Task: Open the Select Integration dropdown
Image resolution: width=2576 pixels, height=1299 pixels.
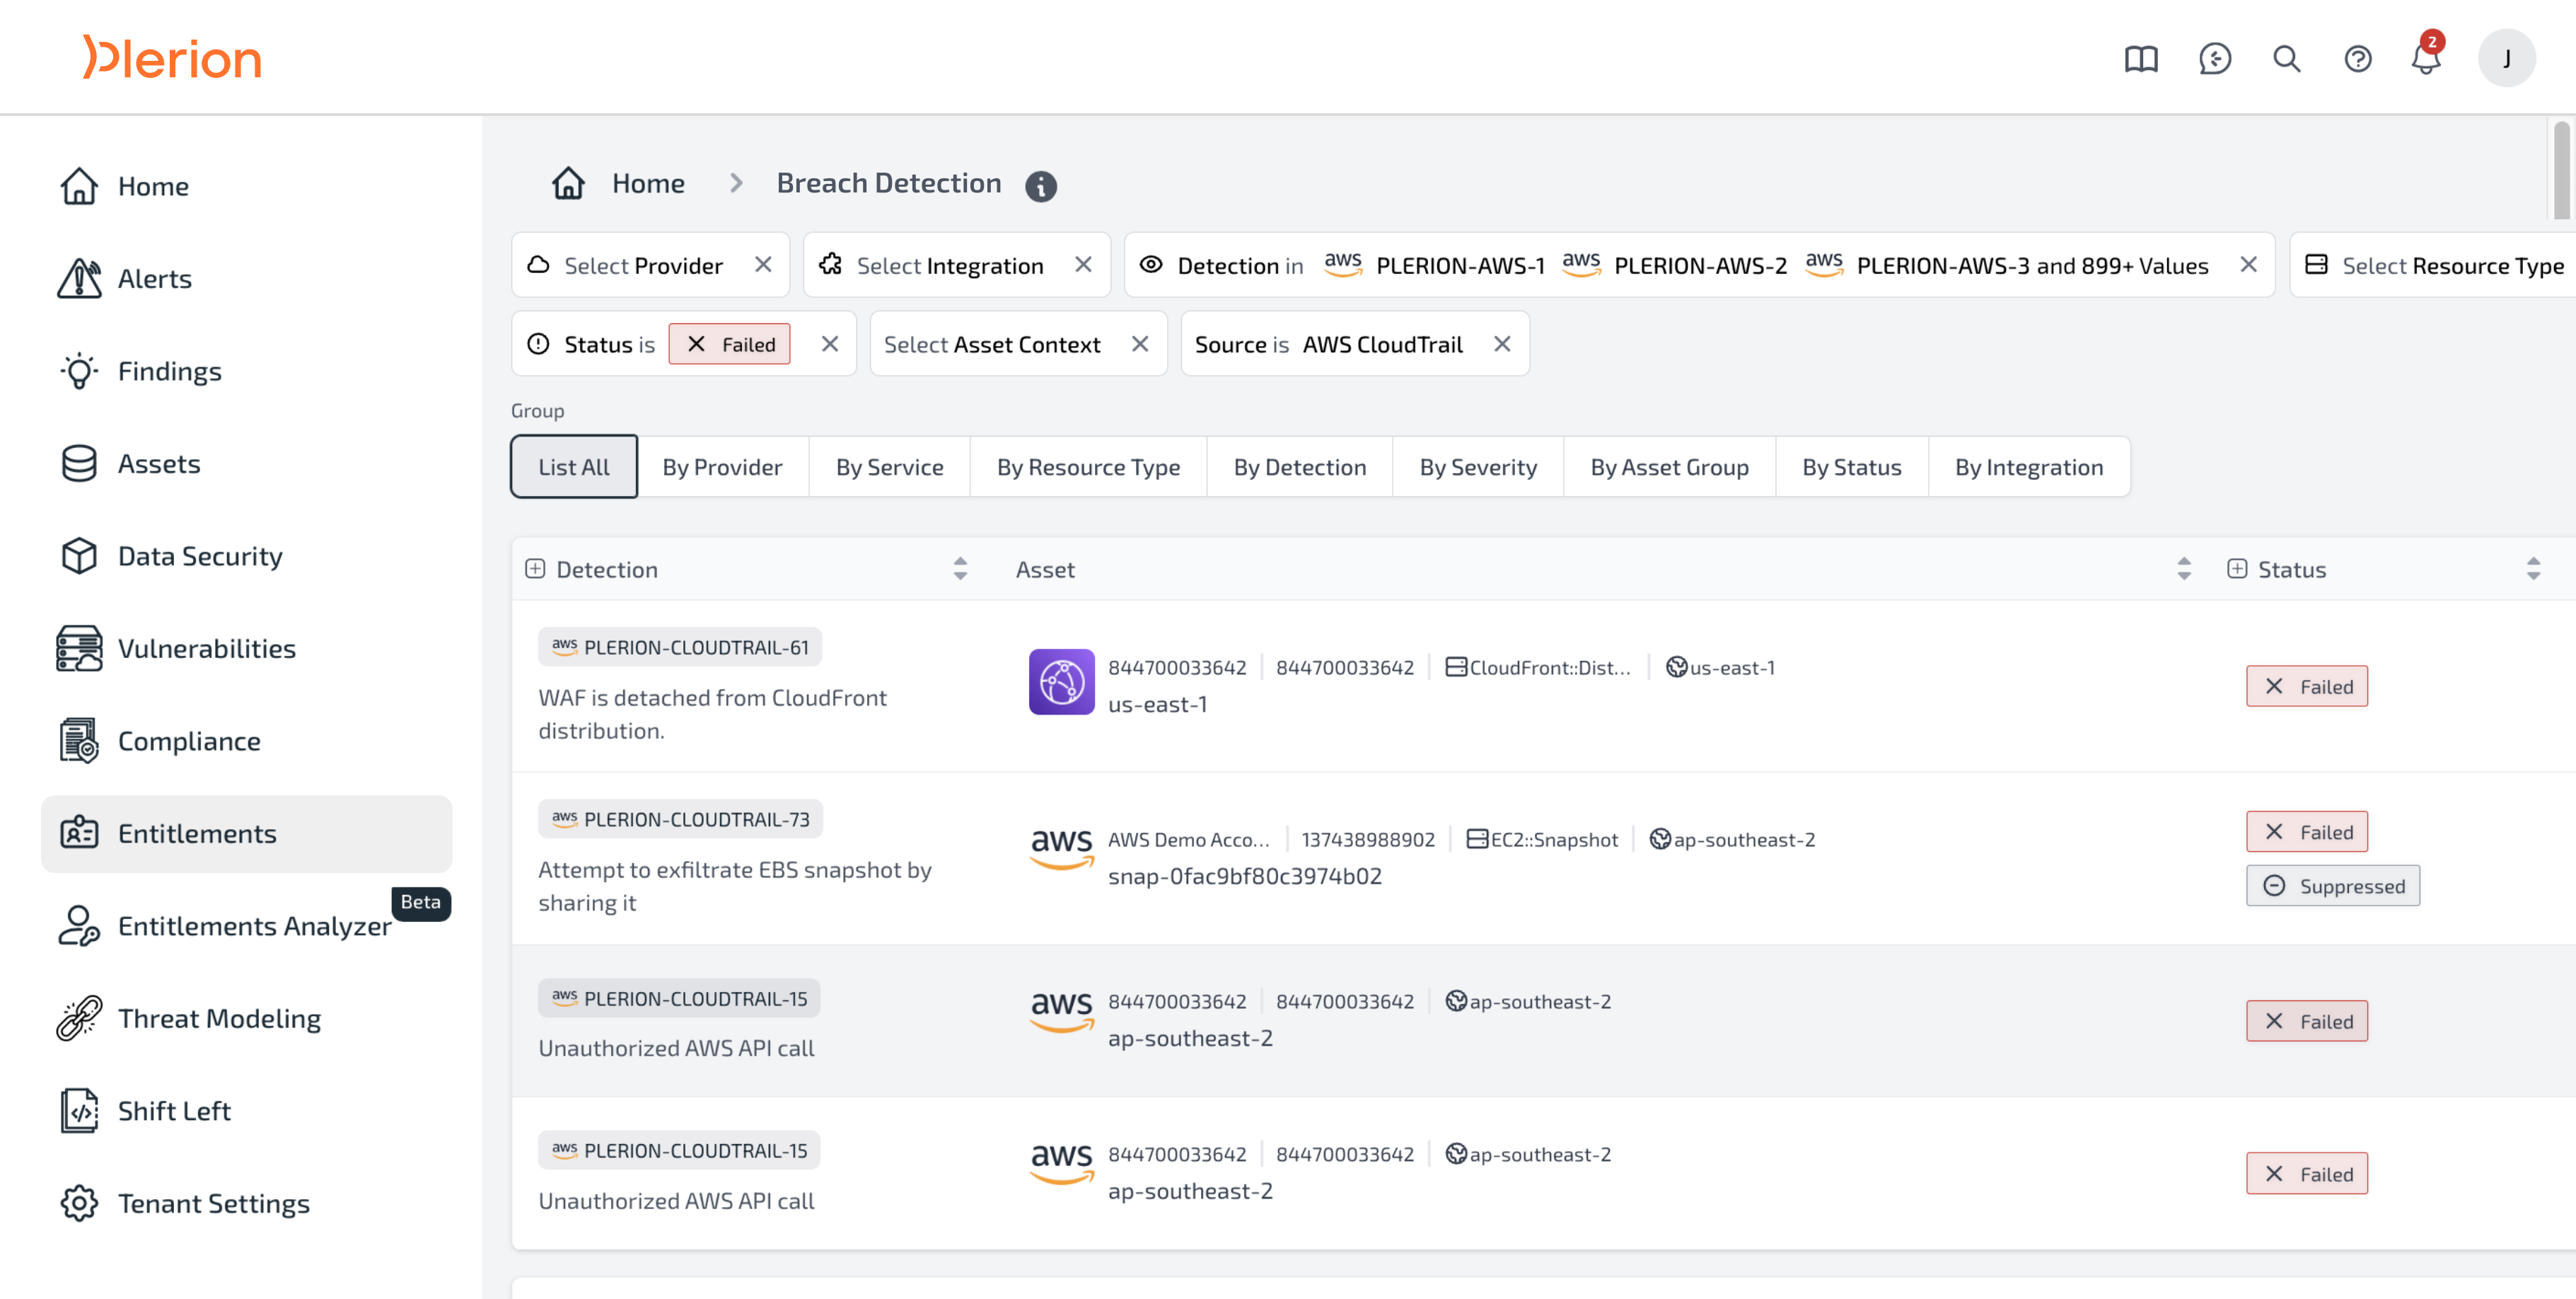Action: click(949, 265)
